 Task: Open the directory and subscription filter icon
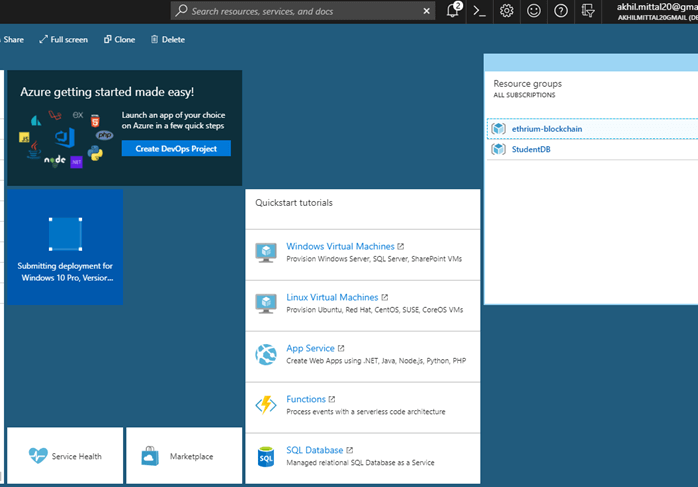point(588,11)
